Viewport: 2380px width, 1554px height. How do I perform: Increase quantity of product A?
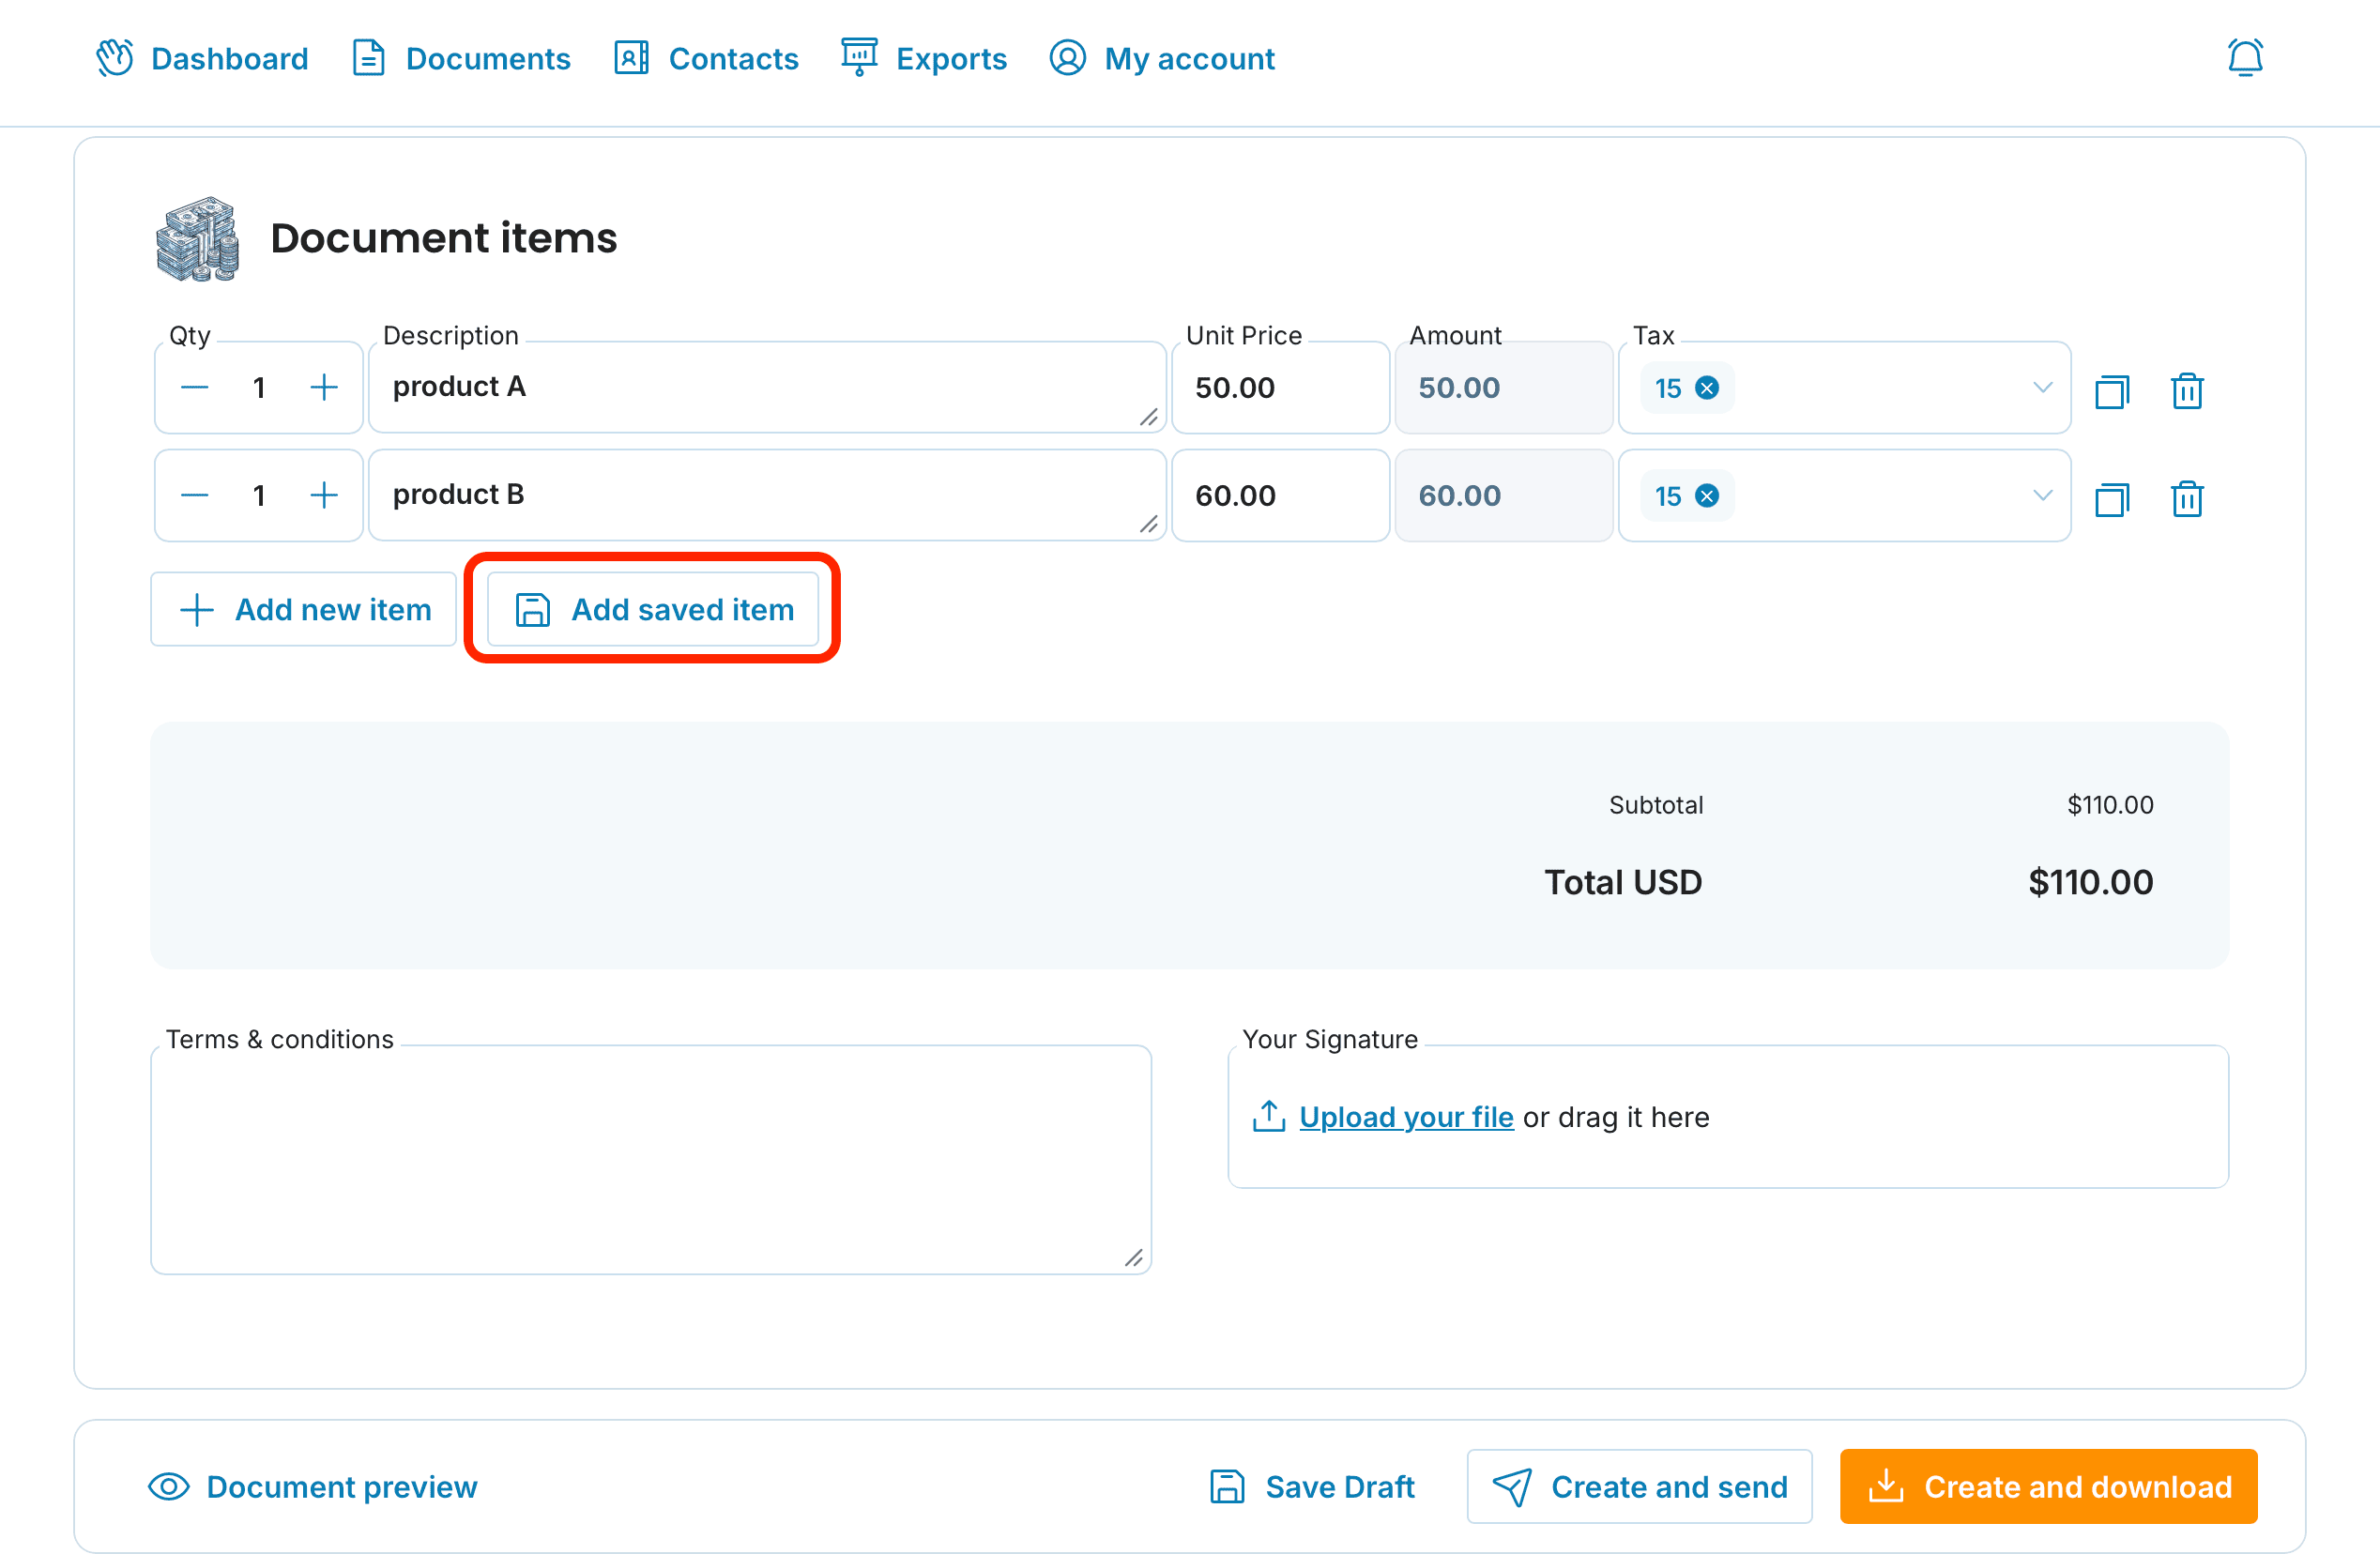[x=324, y=388]
